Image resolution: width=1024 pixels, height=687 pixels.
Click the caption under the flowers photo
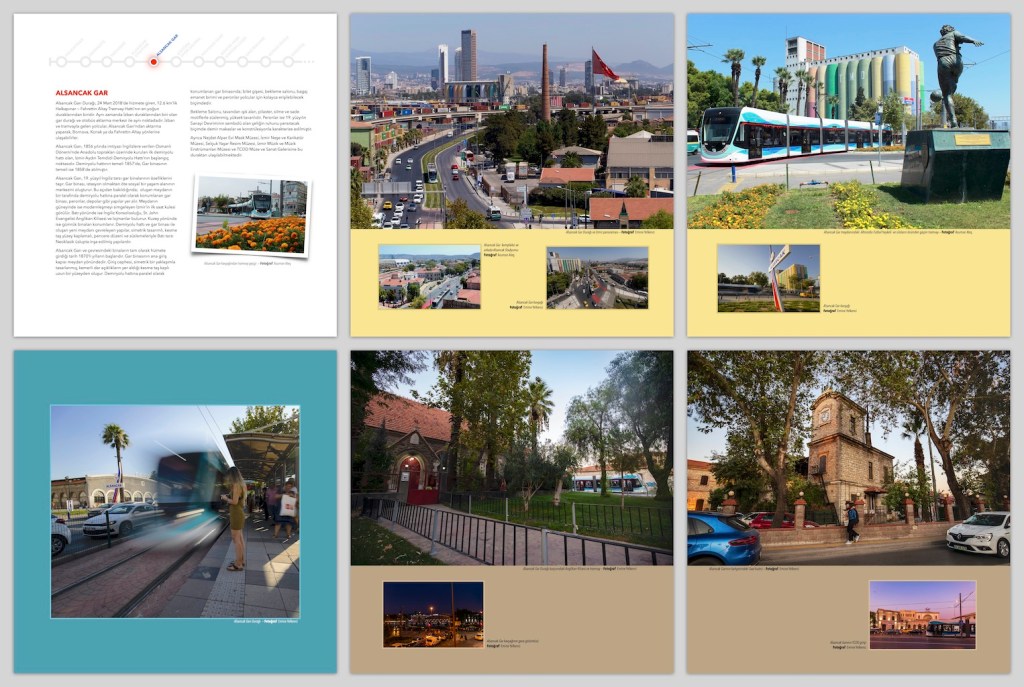coord(250,263)
